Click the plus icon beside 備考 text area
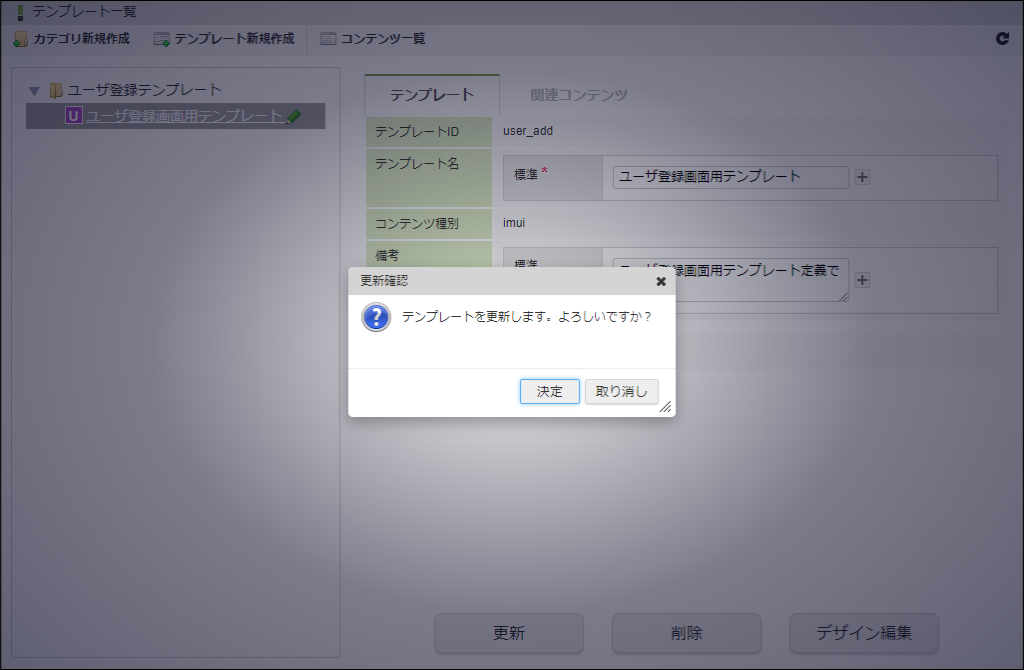The image size is (1024, 670). click(x=862, y=280)
